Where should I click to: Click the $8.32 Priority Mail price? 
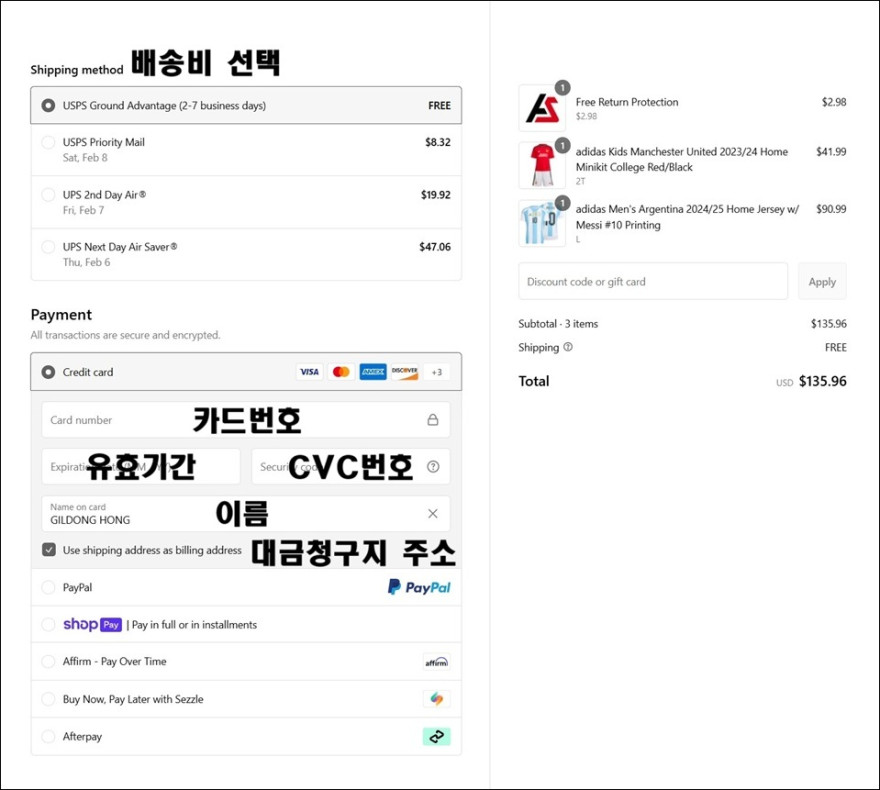pyautogui.click(x=438, y=143)
